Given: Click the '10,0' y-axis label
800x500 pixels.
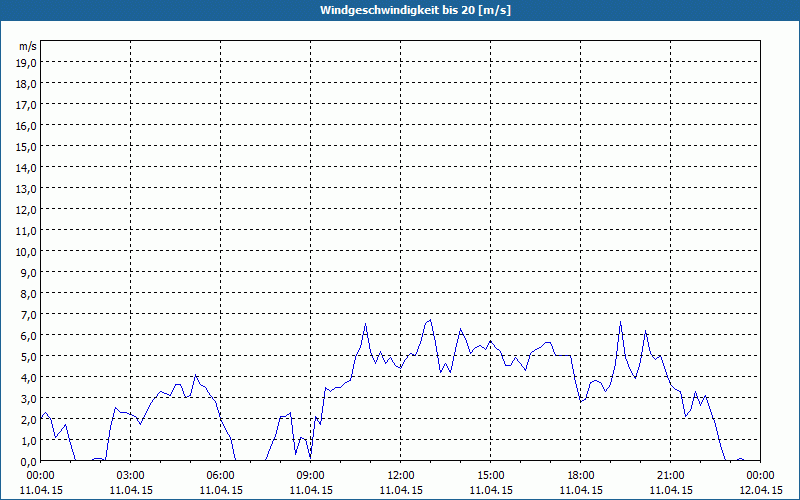Looking at the screenshot, I should coord(26,252).
